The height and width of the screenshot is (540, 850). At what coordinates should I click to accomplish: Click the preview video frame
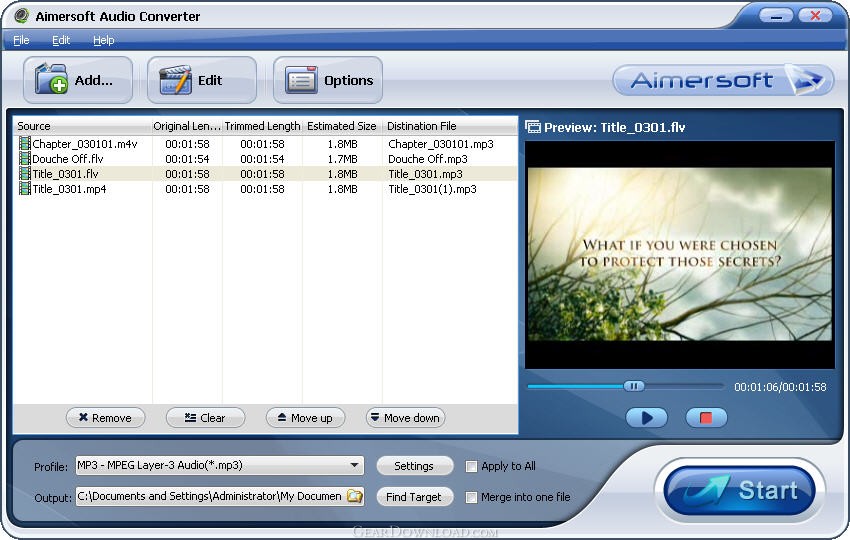coord(680,254)
